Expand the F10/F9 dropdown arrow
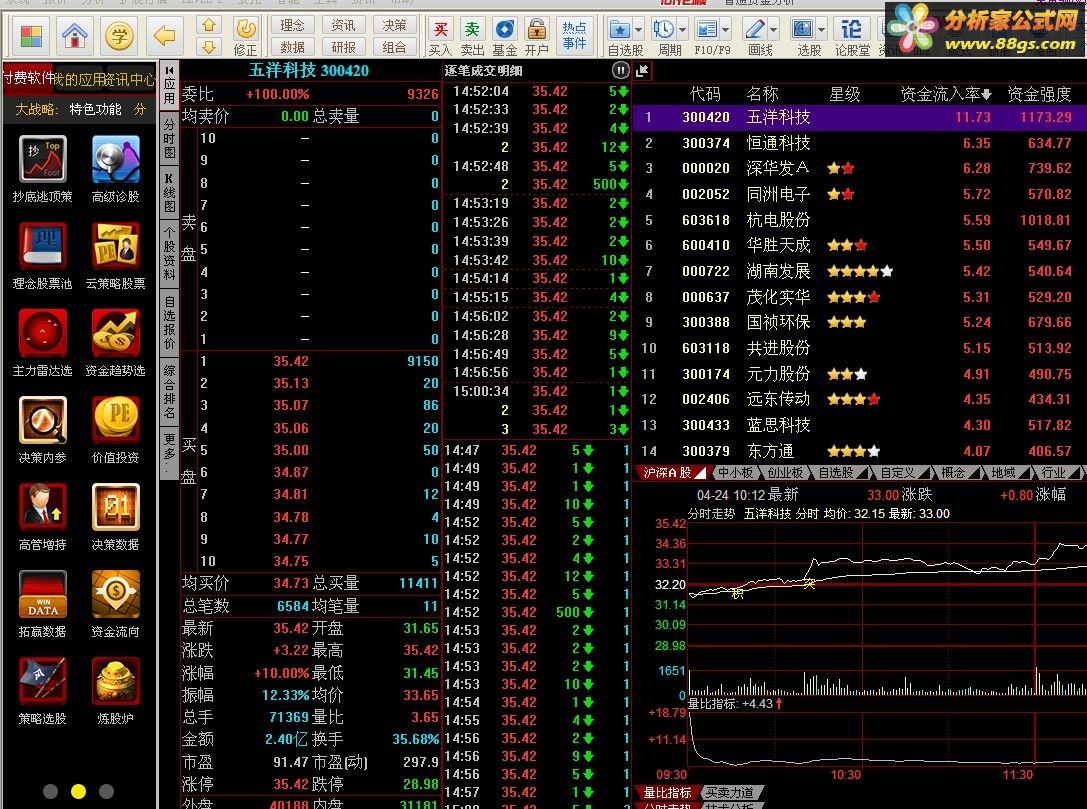The image size is (1087, 809). click(x=726, y=30)
